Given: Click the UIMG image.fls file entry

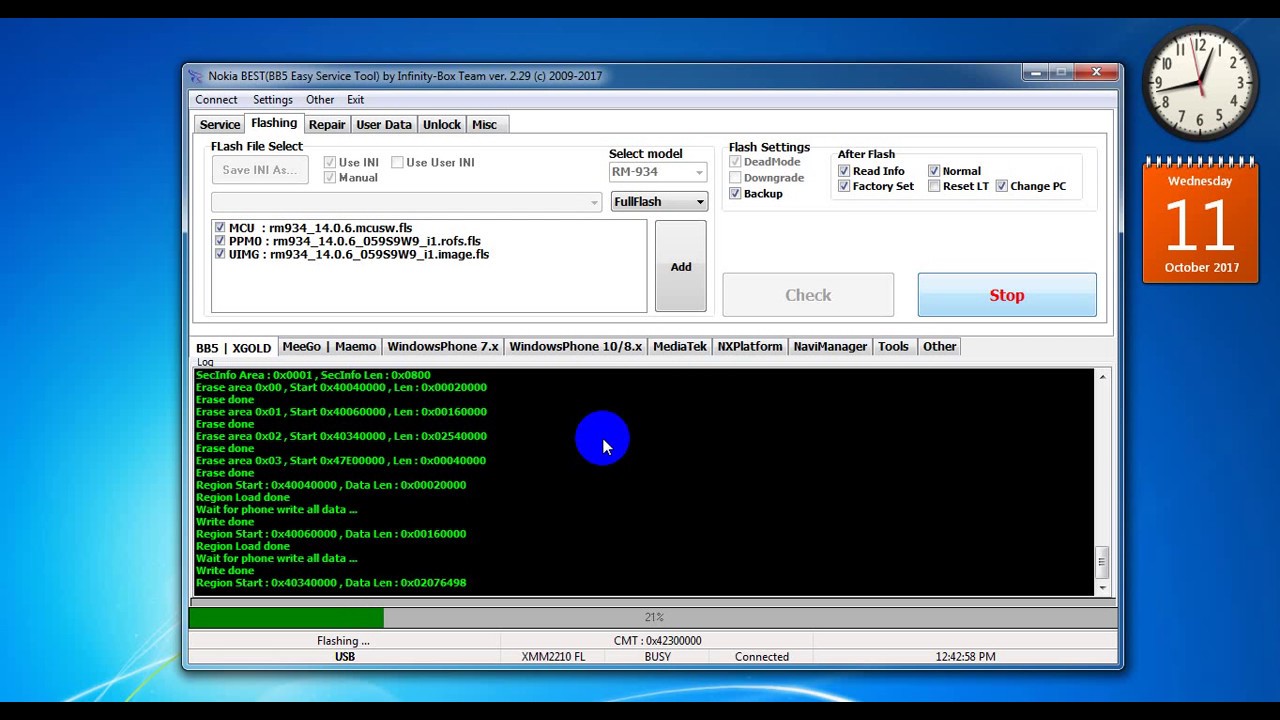Looking at the screenshot, I should pyautogui.click(x=358, y=254).
